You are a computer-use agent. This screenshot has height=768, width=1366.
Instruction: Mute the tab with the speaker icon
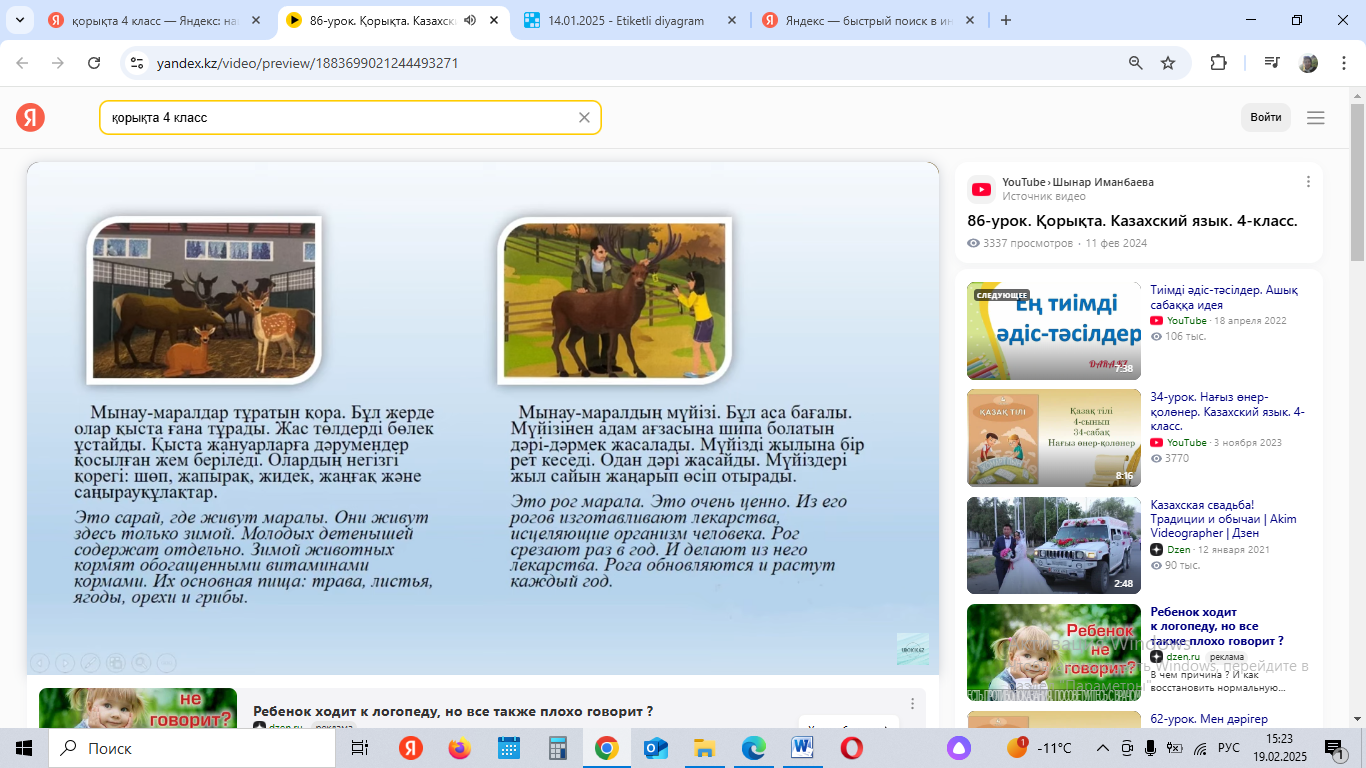pyautogui.click(x=470, y=20)
